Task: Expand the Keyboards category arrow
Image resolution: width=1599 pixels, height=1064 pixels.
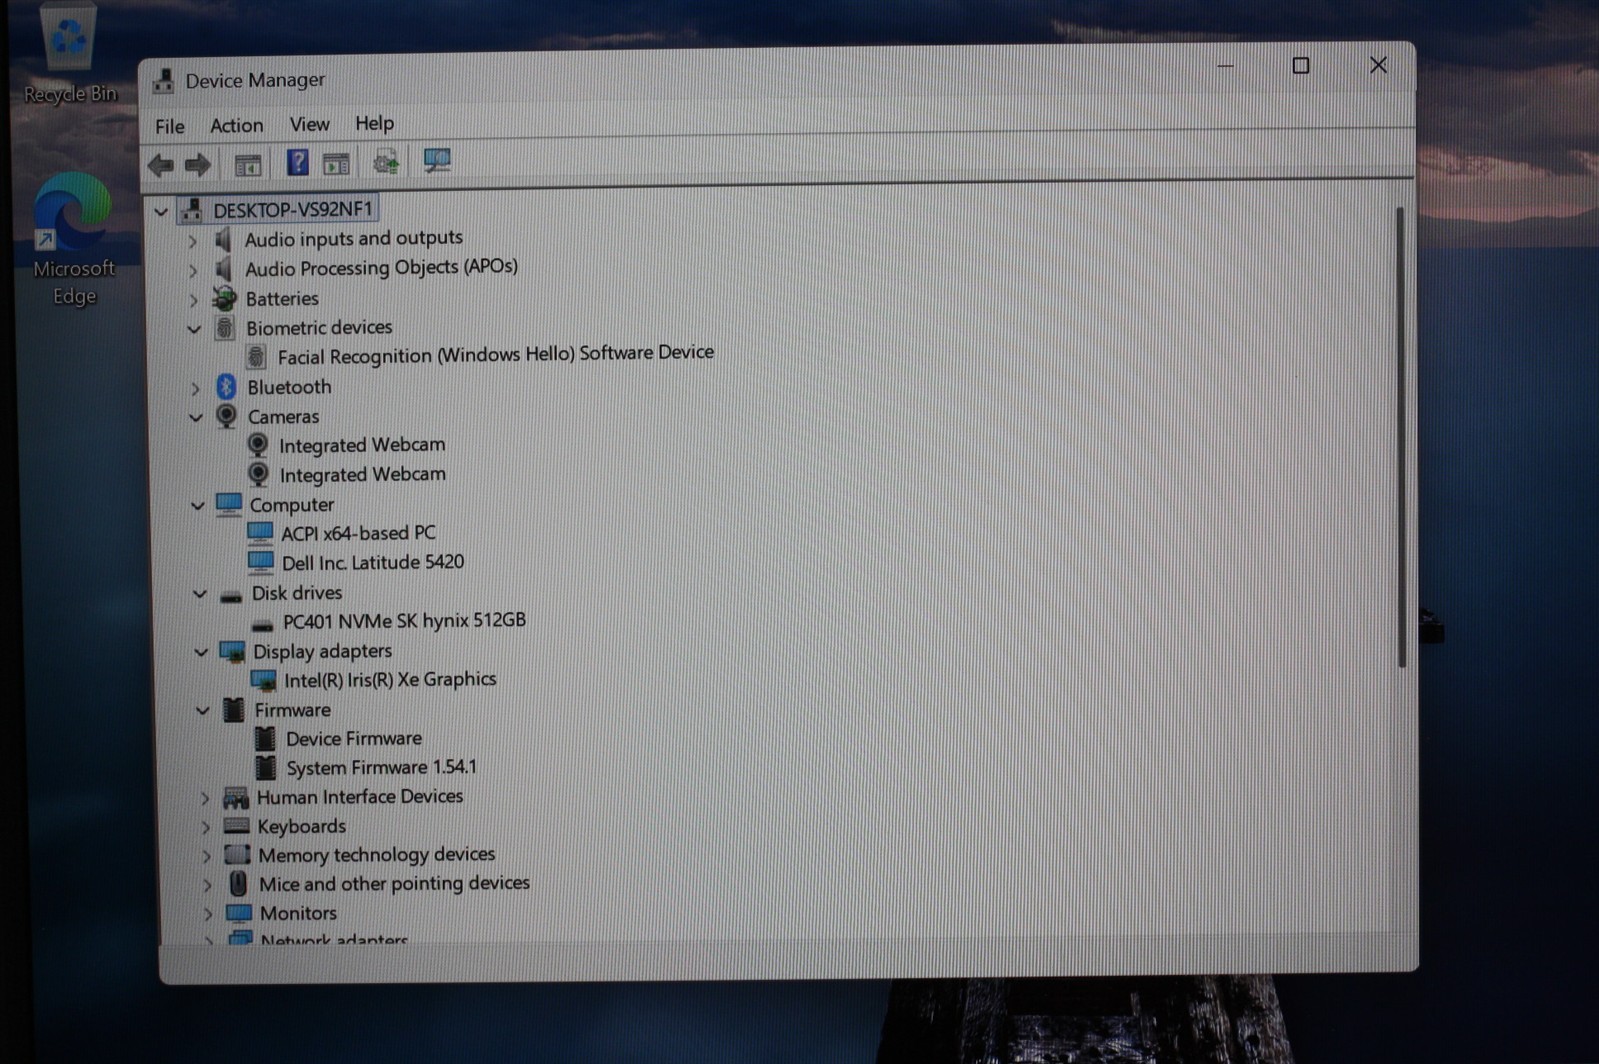Action: [206, 827]
